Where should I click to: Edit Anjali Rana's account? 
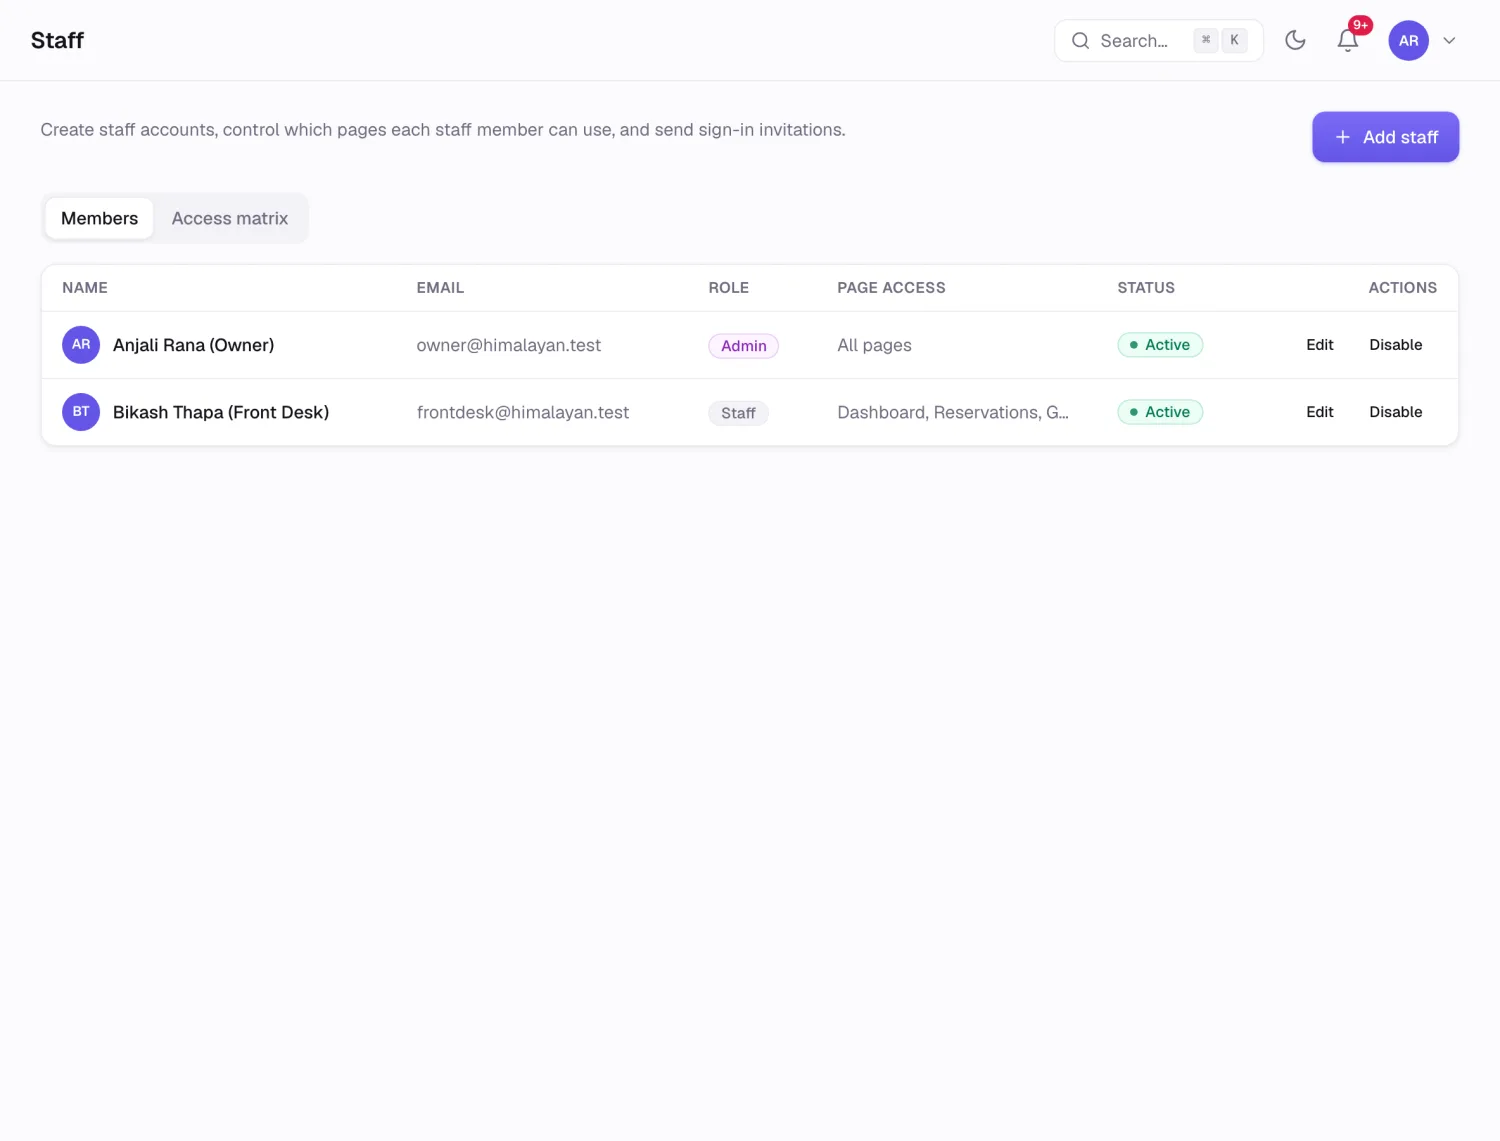pyautogui.click(x=1319, y=345)
